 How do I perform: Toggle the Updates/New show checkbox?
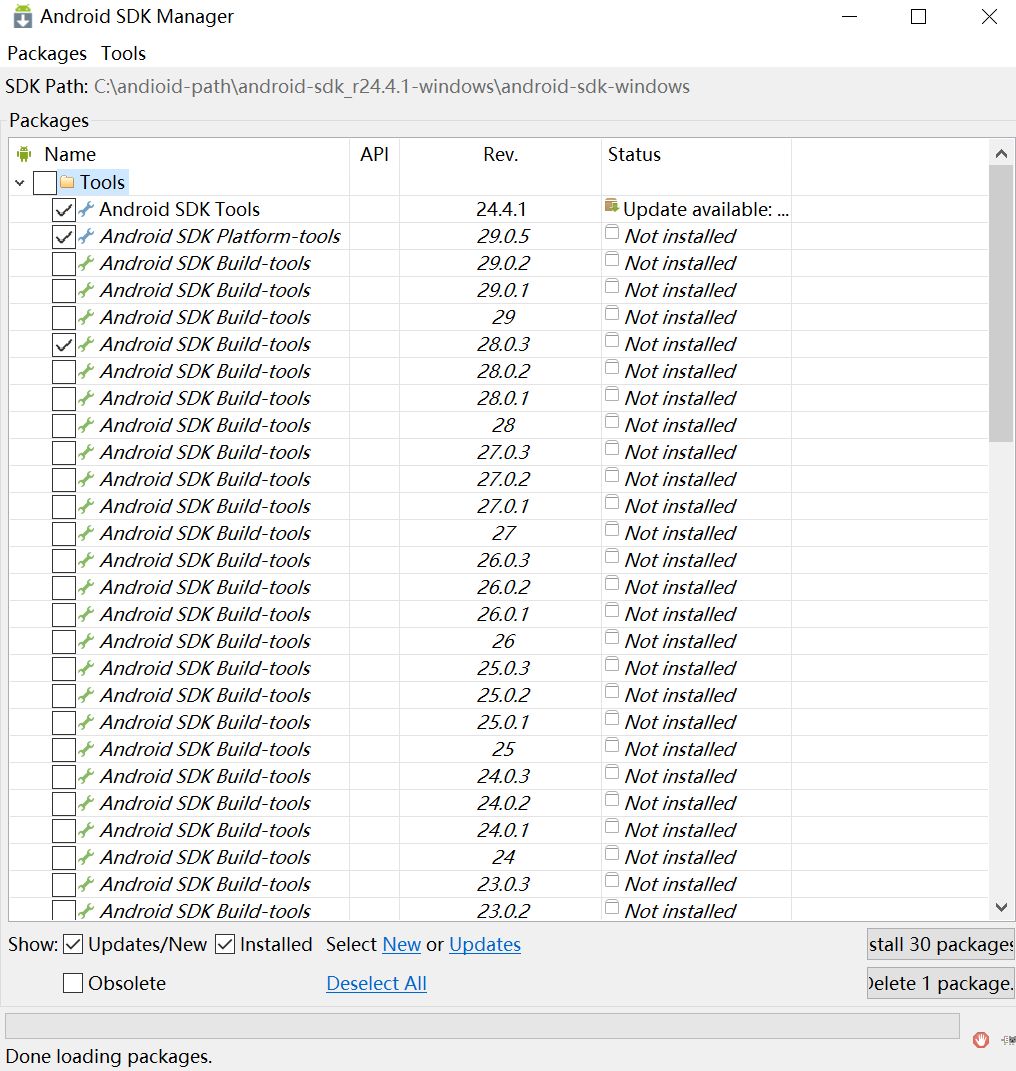73,944
